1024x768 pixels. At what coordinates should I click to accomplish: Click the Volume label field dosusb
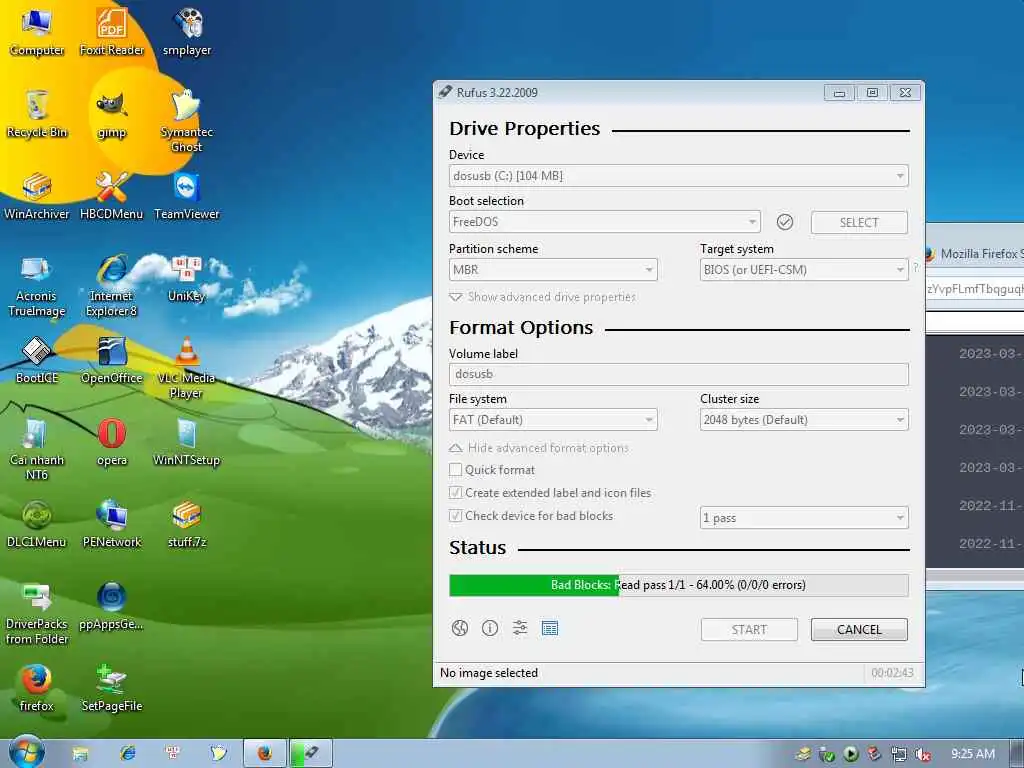click(x=679, y=374)
